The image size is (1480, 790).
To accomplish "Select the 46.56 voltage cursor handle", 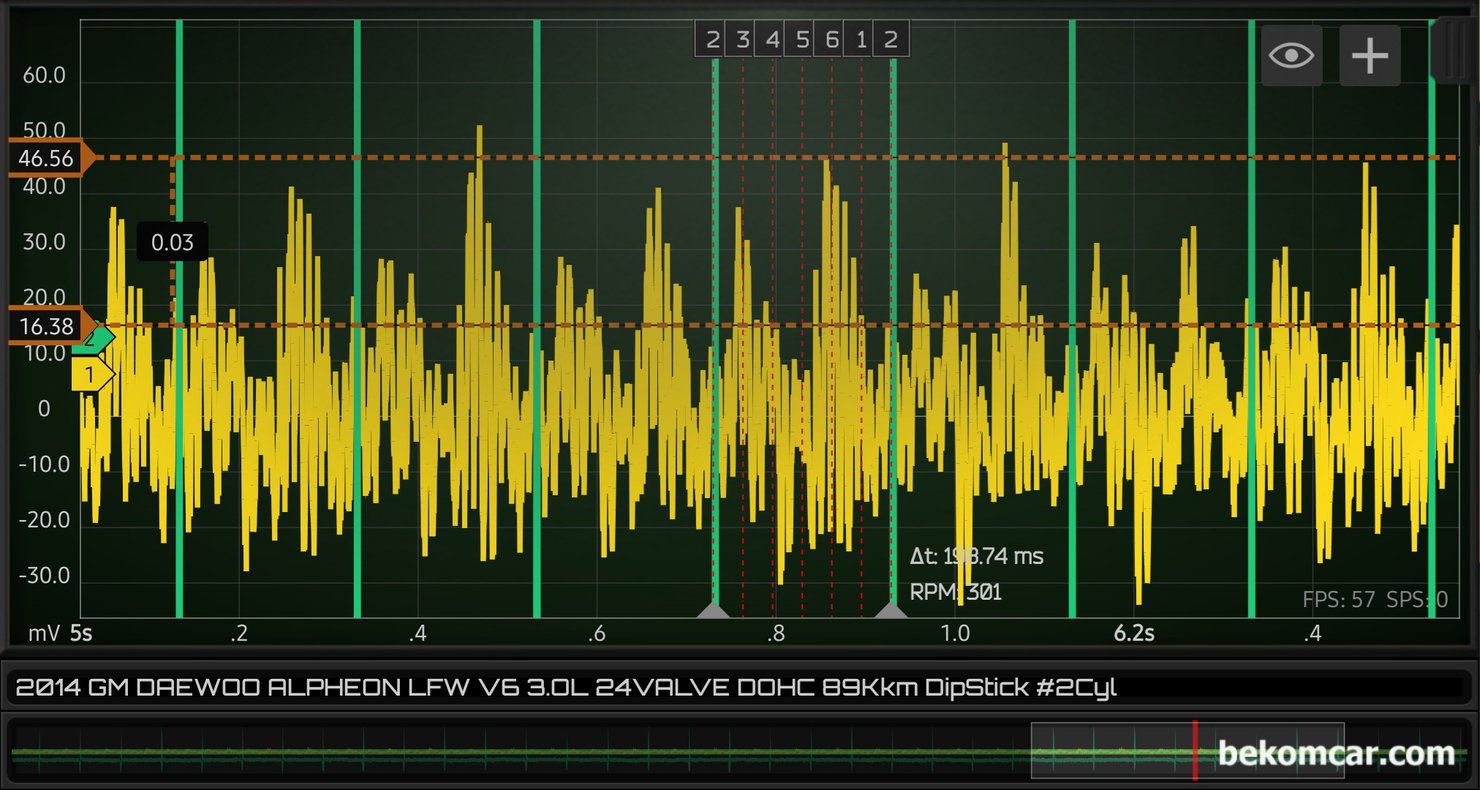I will tap(48, 158).
